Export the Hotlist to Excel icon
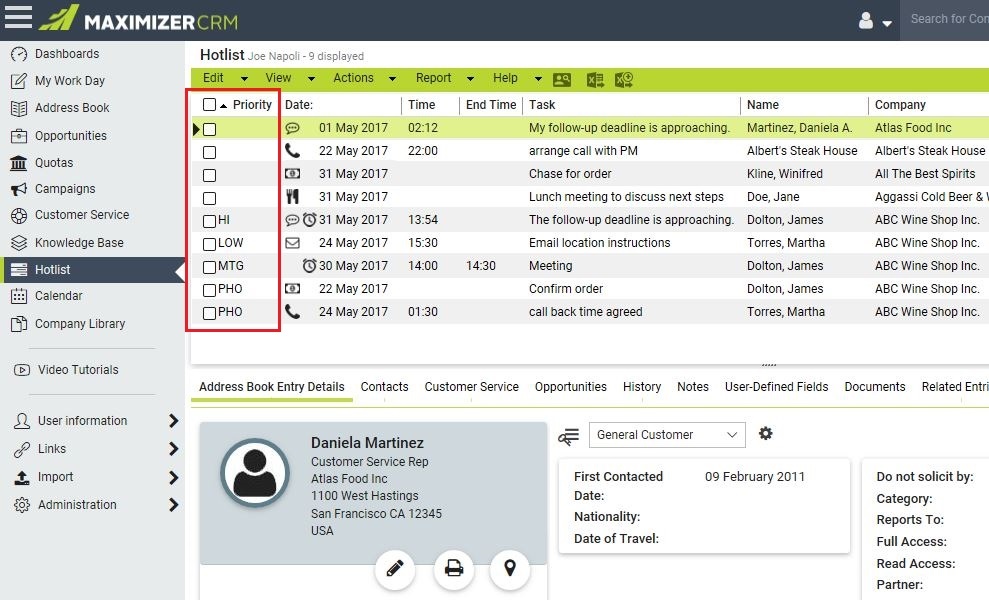The height and width of the screenshot is (600, 989). (595, 79)
